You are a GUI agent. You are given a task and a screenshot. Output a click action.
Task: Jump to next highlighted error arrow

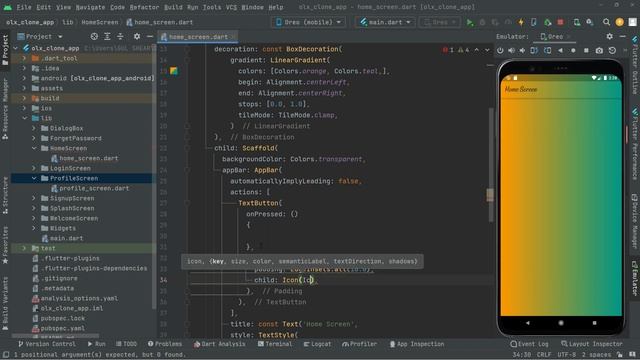point(487,50)
